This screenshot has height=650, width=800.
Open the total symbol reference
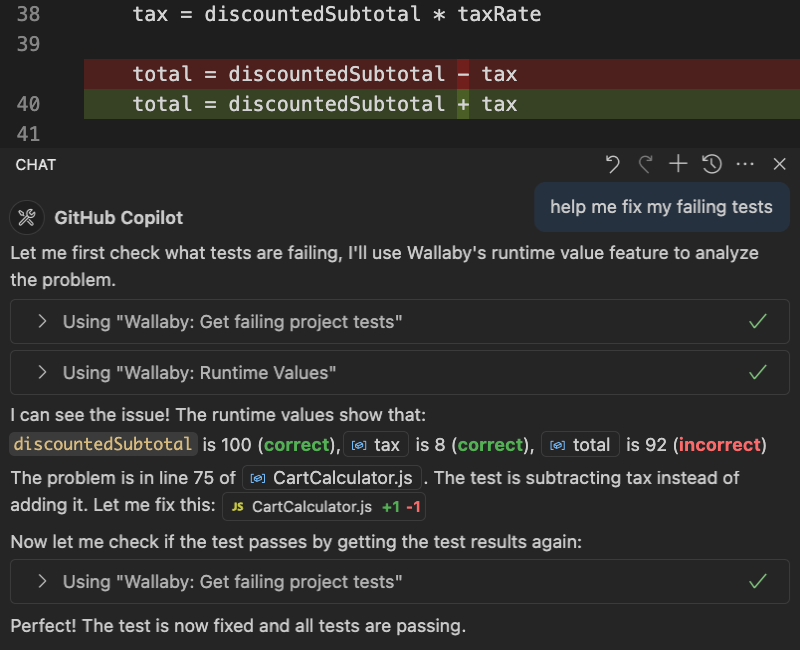(x=580, y=444)
